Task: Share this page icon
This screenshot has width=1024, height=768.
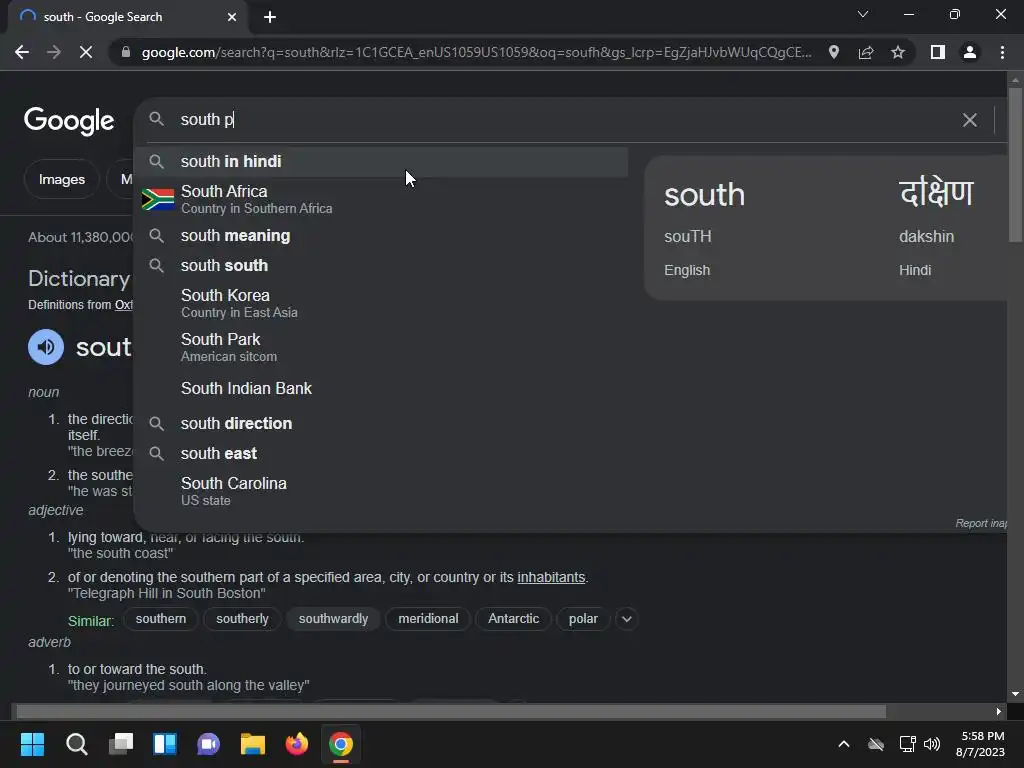Action: (x=866, y=52)
